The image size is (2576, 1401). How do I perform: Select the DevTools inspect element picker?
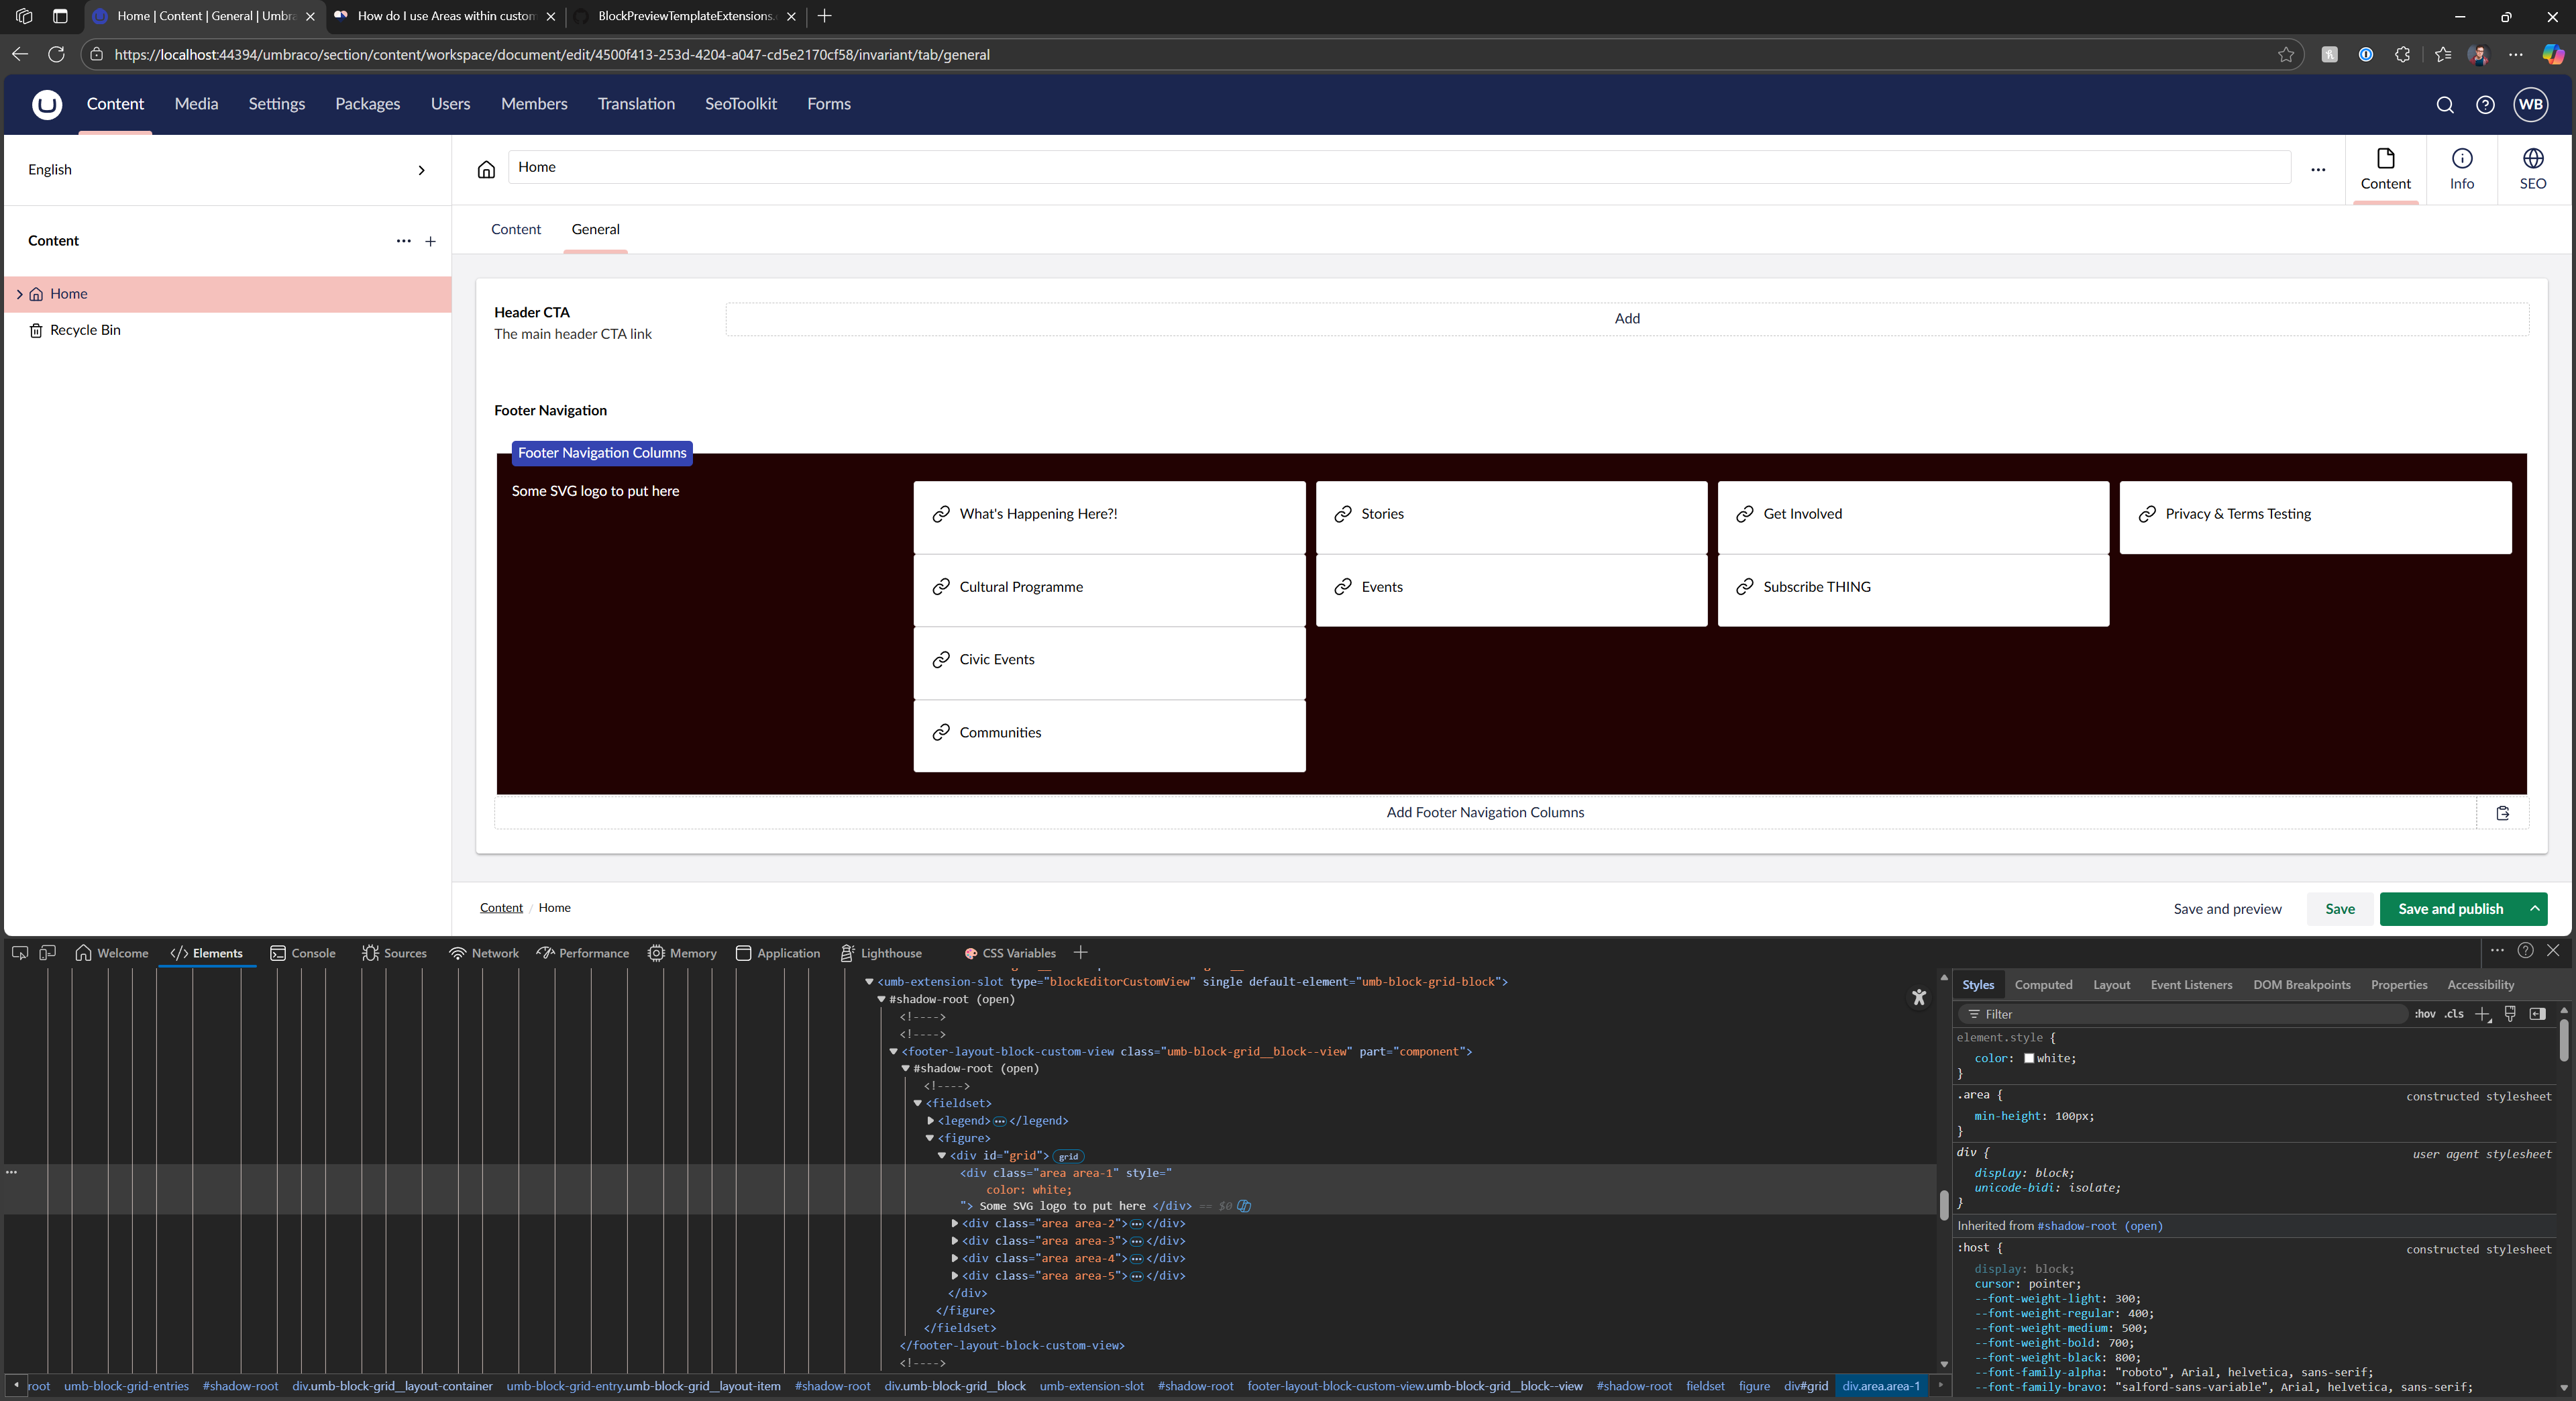click(x=20, y=953)
